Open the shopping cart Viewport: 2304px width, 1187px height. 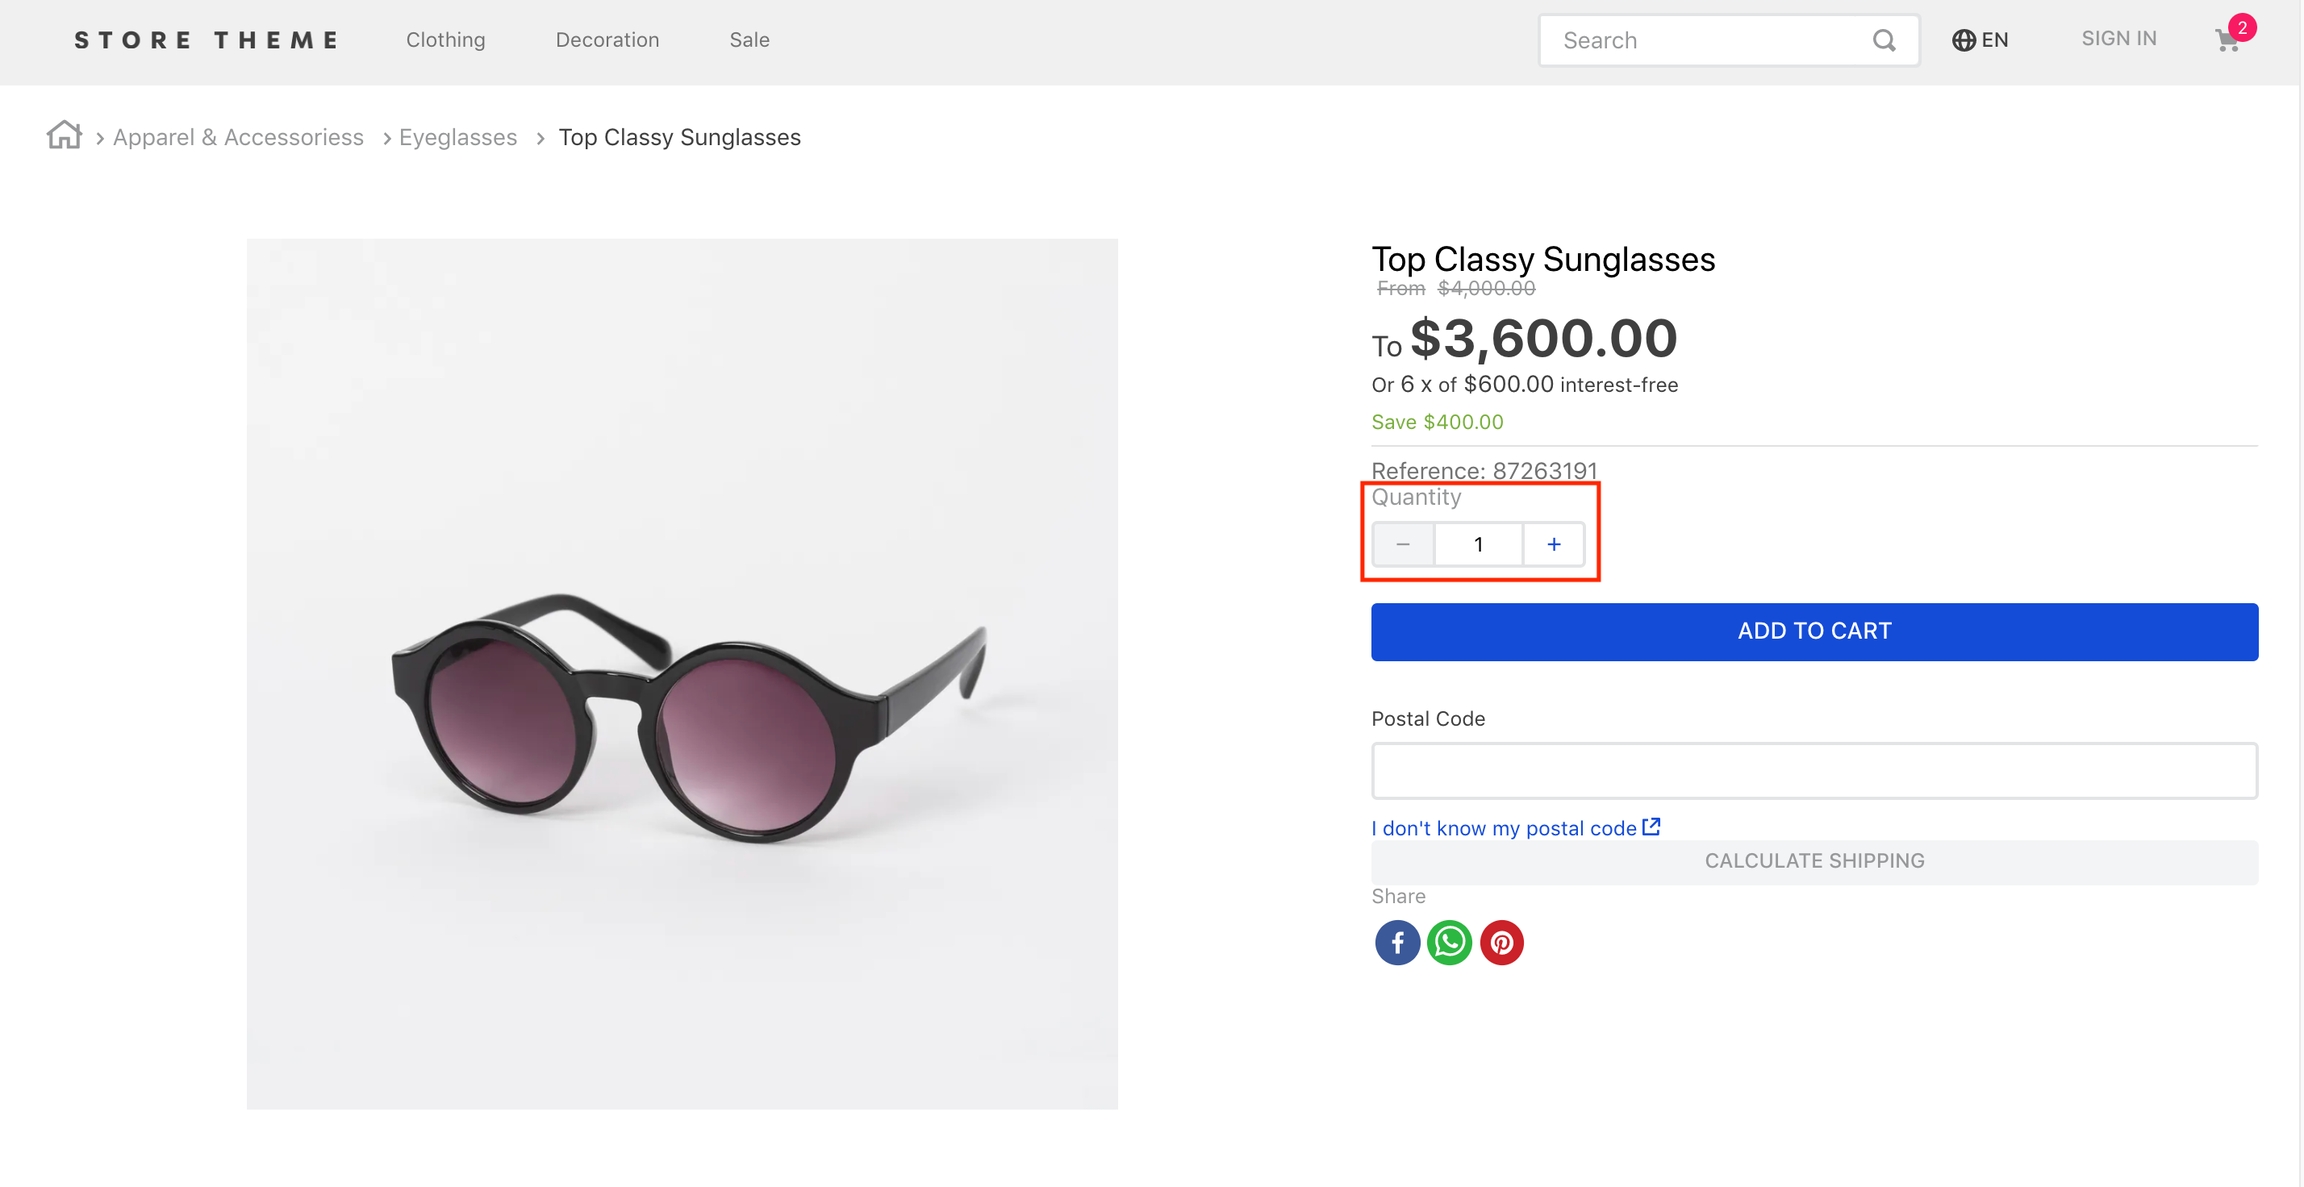coord(2227,41)
